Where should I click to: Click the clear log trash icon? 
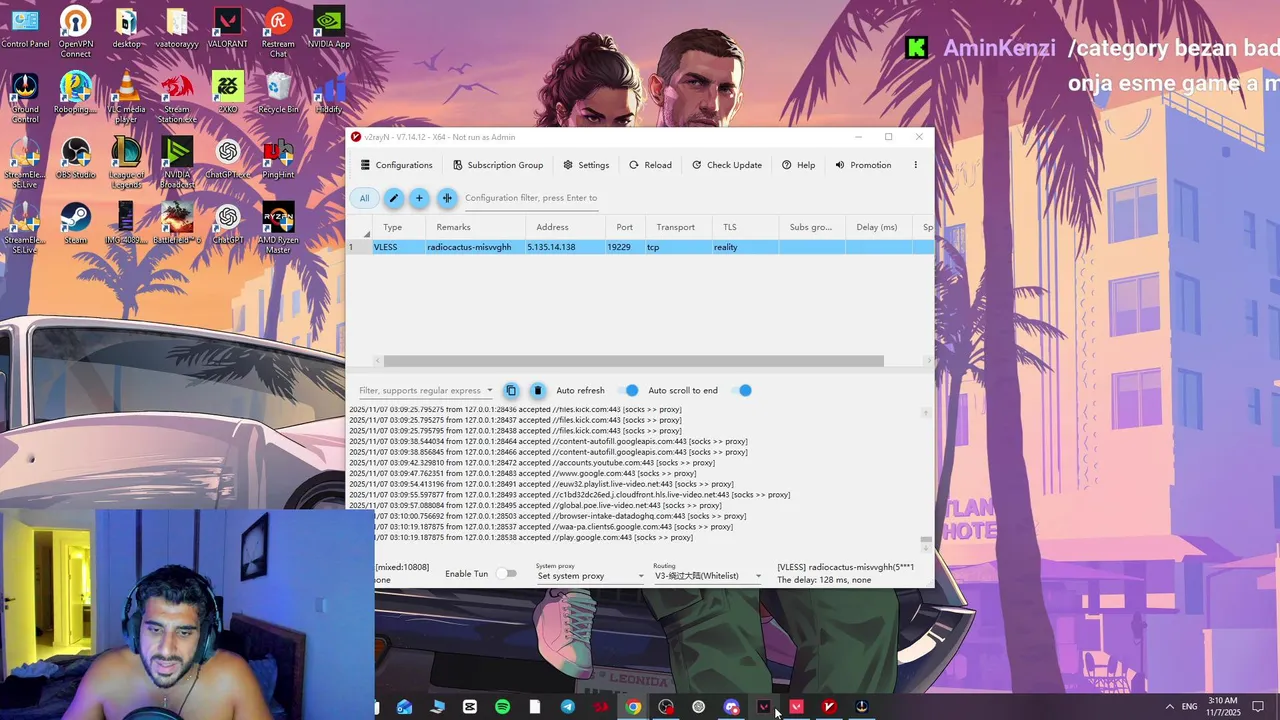537,390
